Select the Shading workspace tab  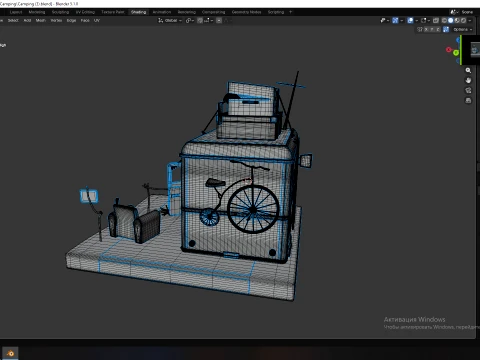[x=138, y=12]
